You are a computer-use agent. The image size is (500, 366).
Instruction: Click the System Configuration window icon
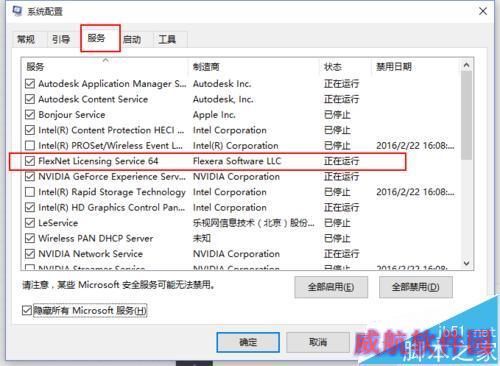[x=17, y=11]
